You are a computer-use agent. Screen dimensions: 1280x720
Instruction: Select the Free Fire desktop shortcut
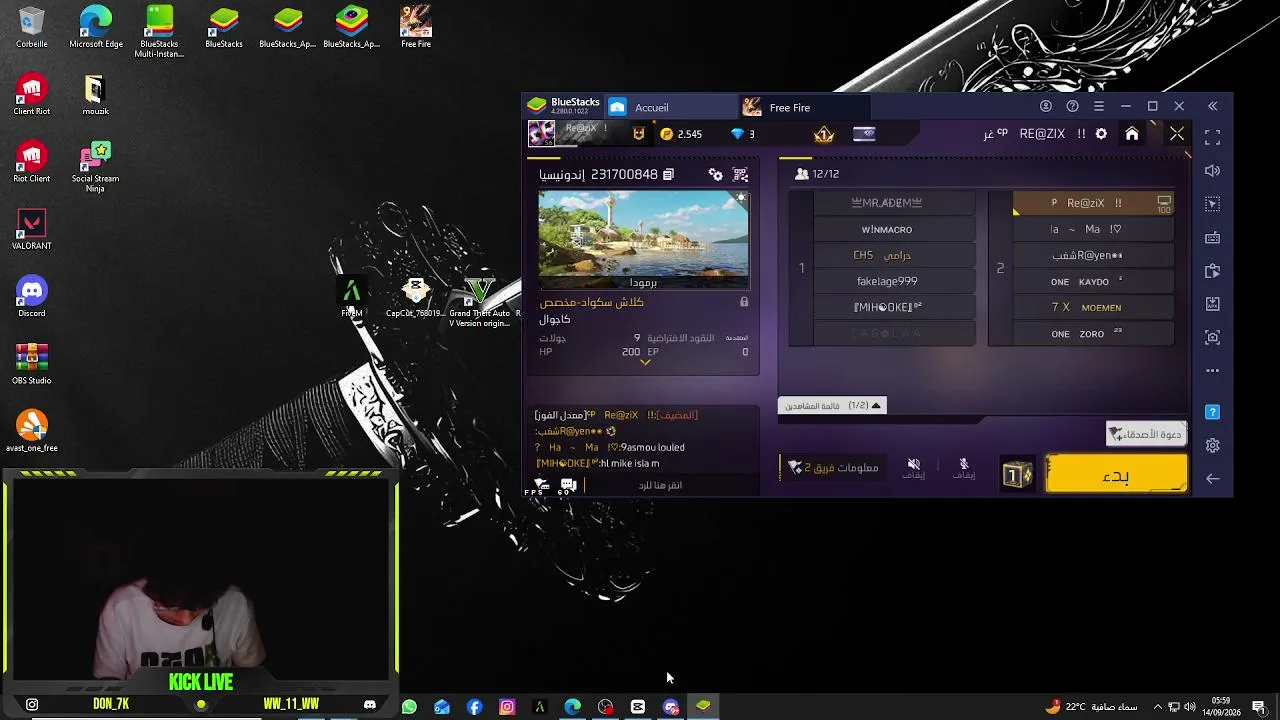pos(416,27)
